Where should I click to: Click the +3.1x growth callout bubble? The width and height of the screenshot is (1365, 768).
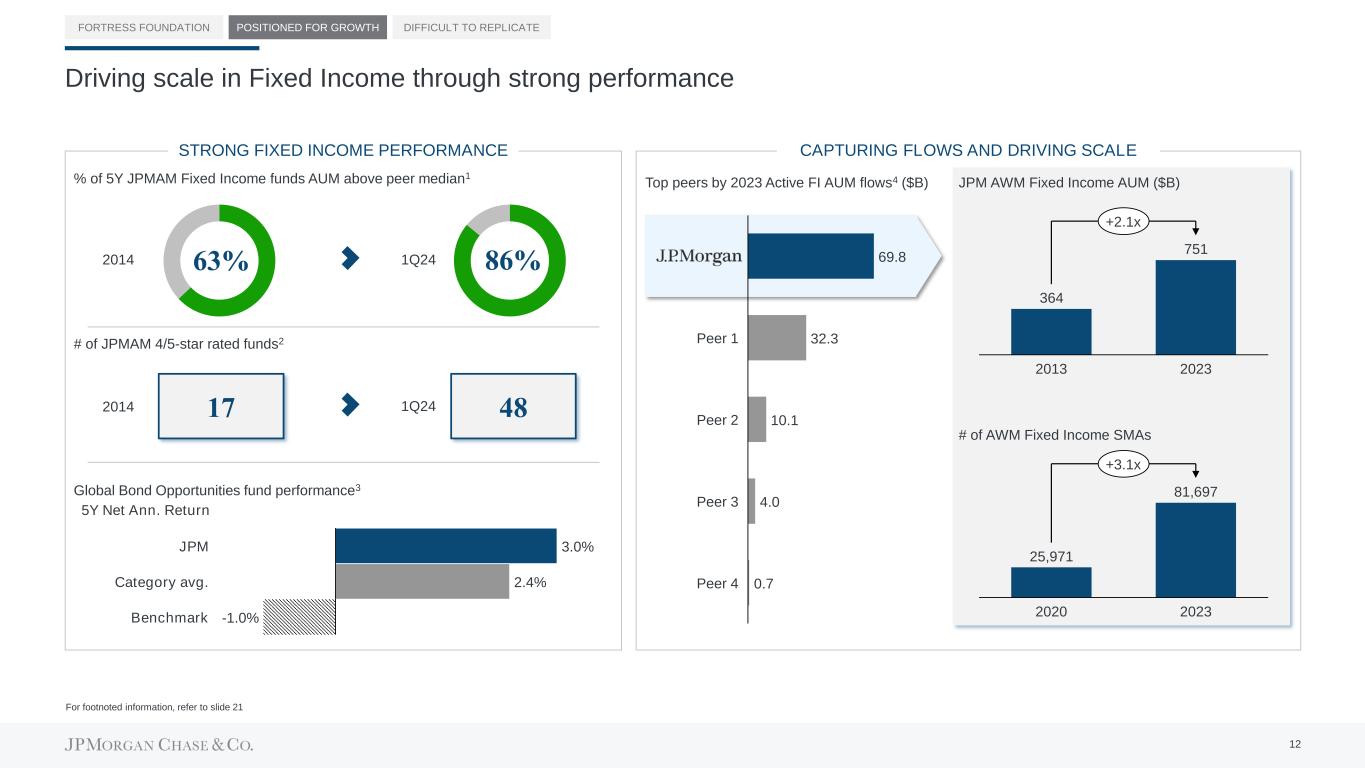[x=1123, y=464]
